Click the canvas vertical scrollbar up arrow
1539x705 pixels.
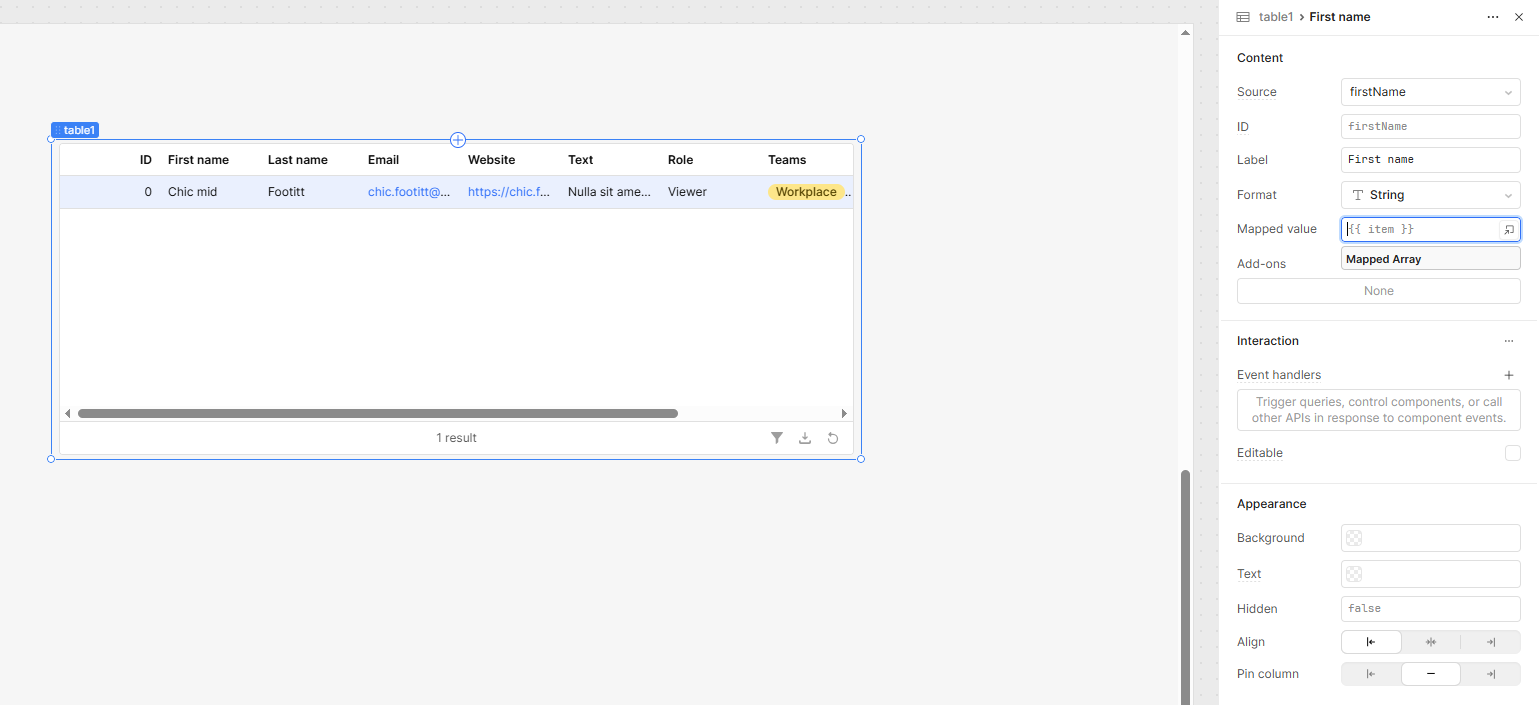tap(1186, 33)
